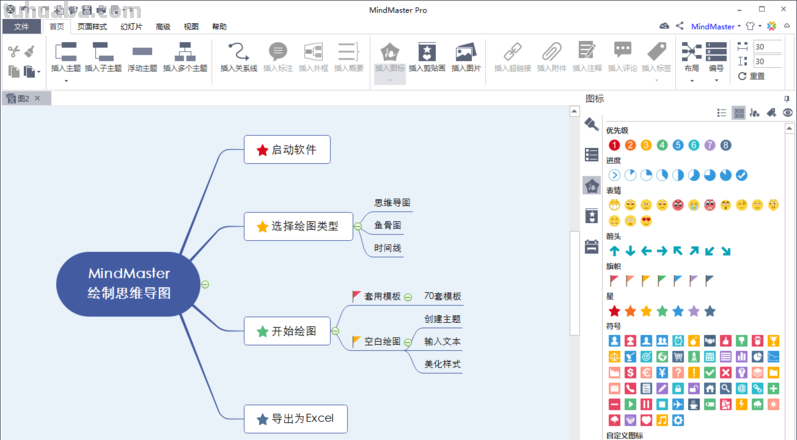797x440 pixels.
Task: Click the vertical spacing input field
Action: (767, 61)
